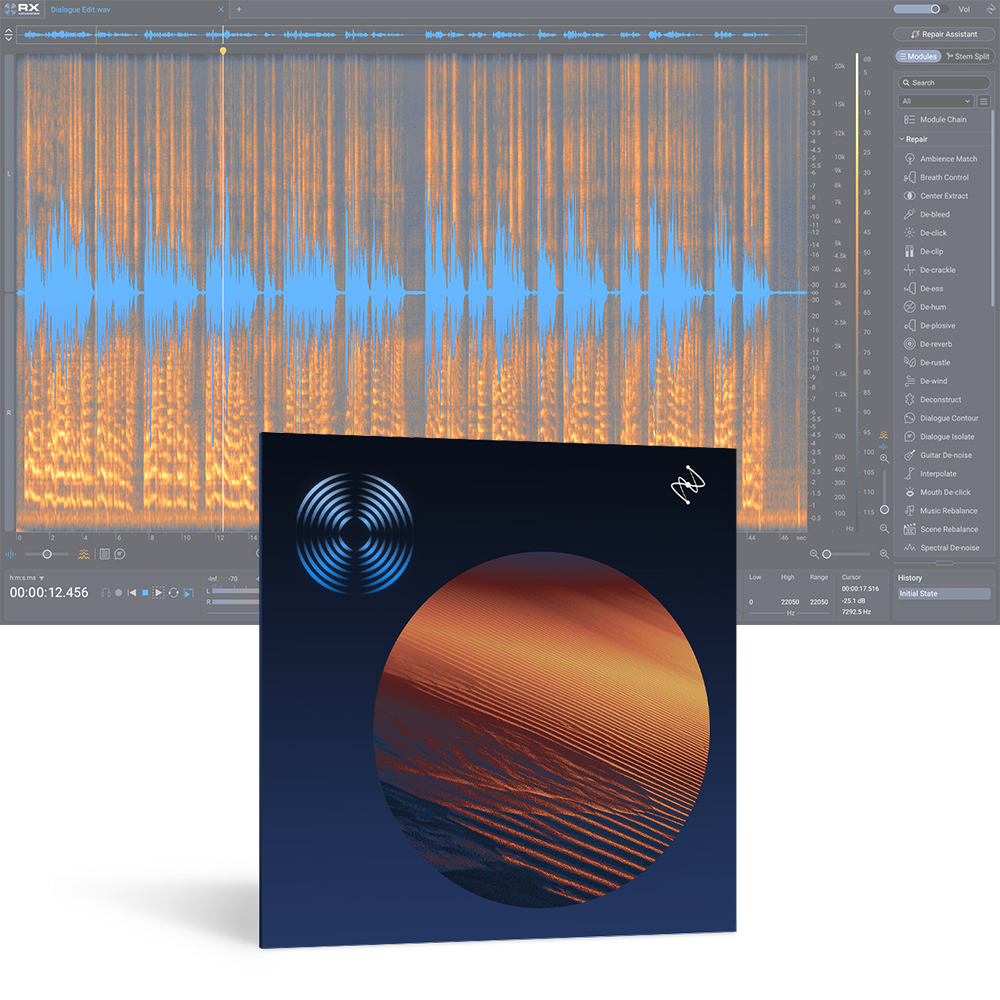
Task: Open the Dialogue Isolate module
Action: (x=941, y=436)
